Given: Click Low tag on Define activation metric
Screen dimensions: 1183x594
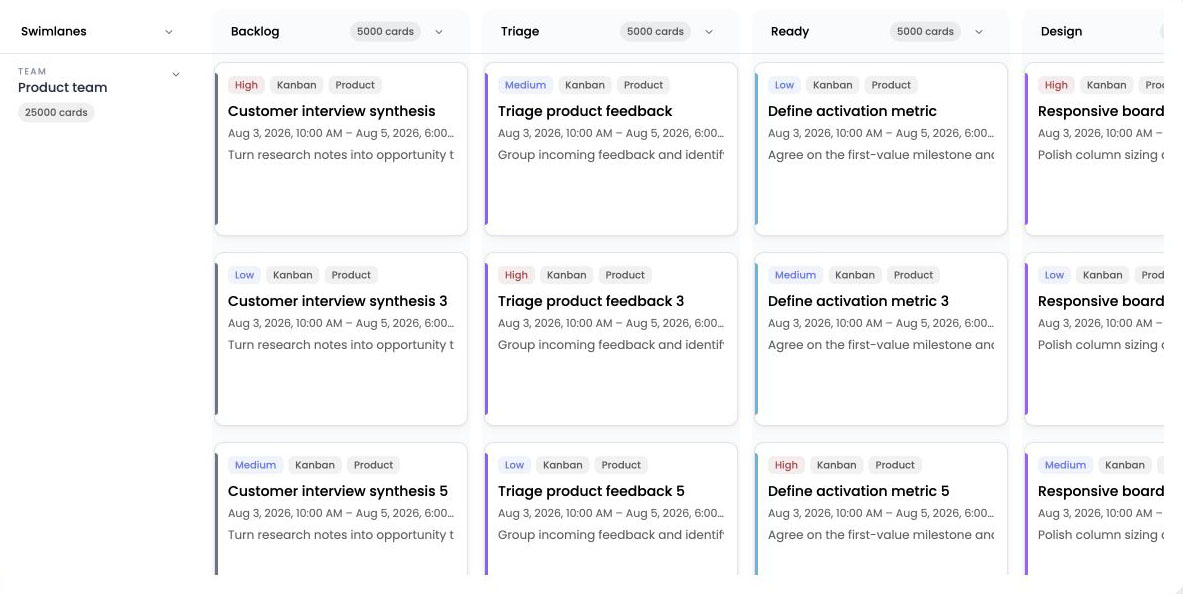Looking at the screenshot, I should 785,85.
